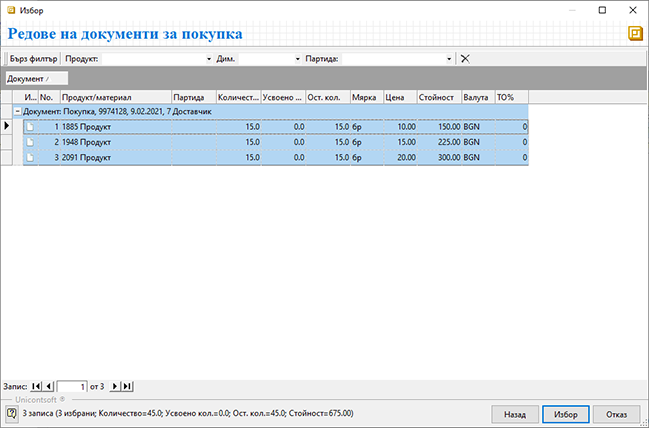Screen dimensions: 649x428
Task: Click the yellow window layout icon at top right
Action: [635, 33]
